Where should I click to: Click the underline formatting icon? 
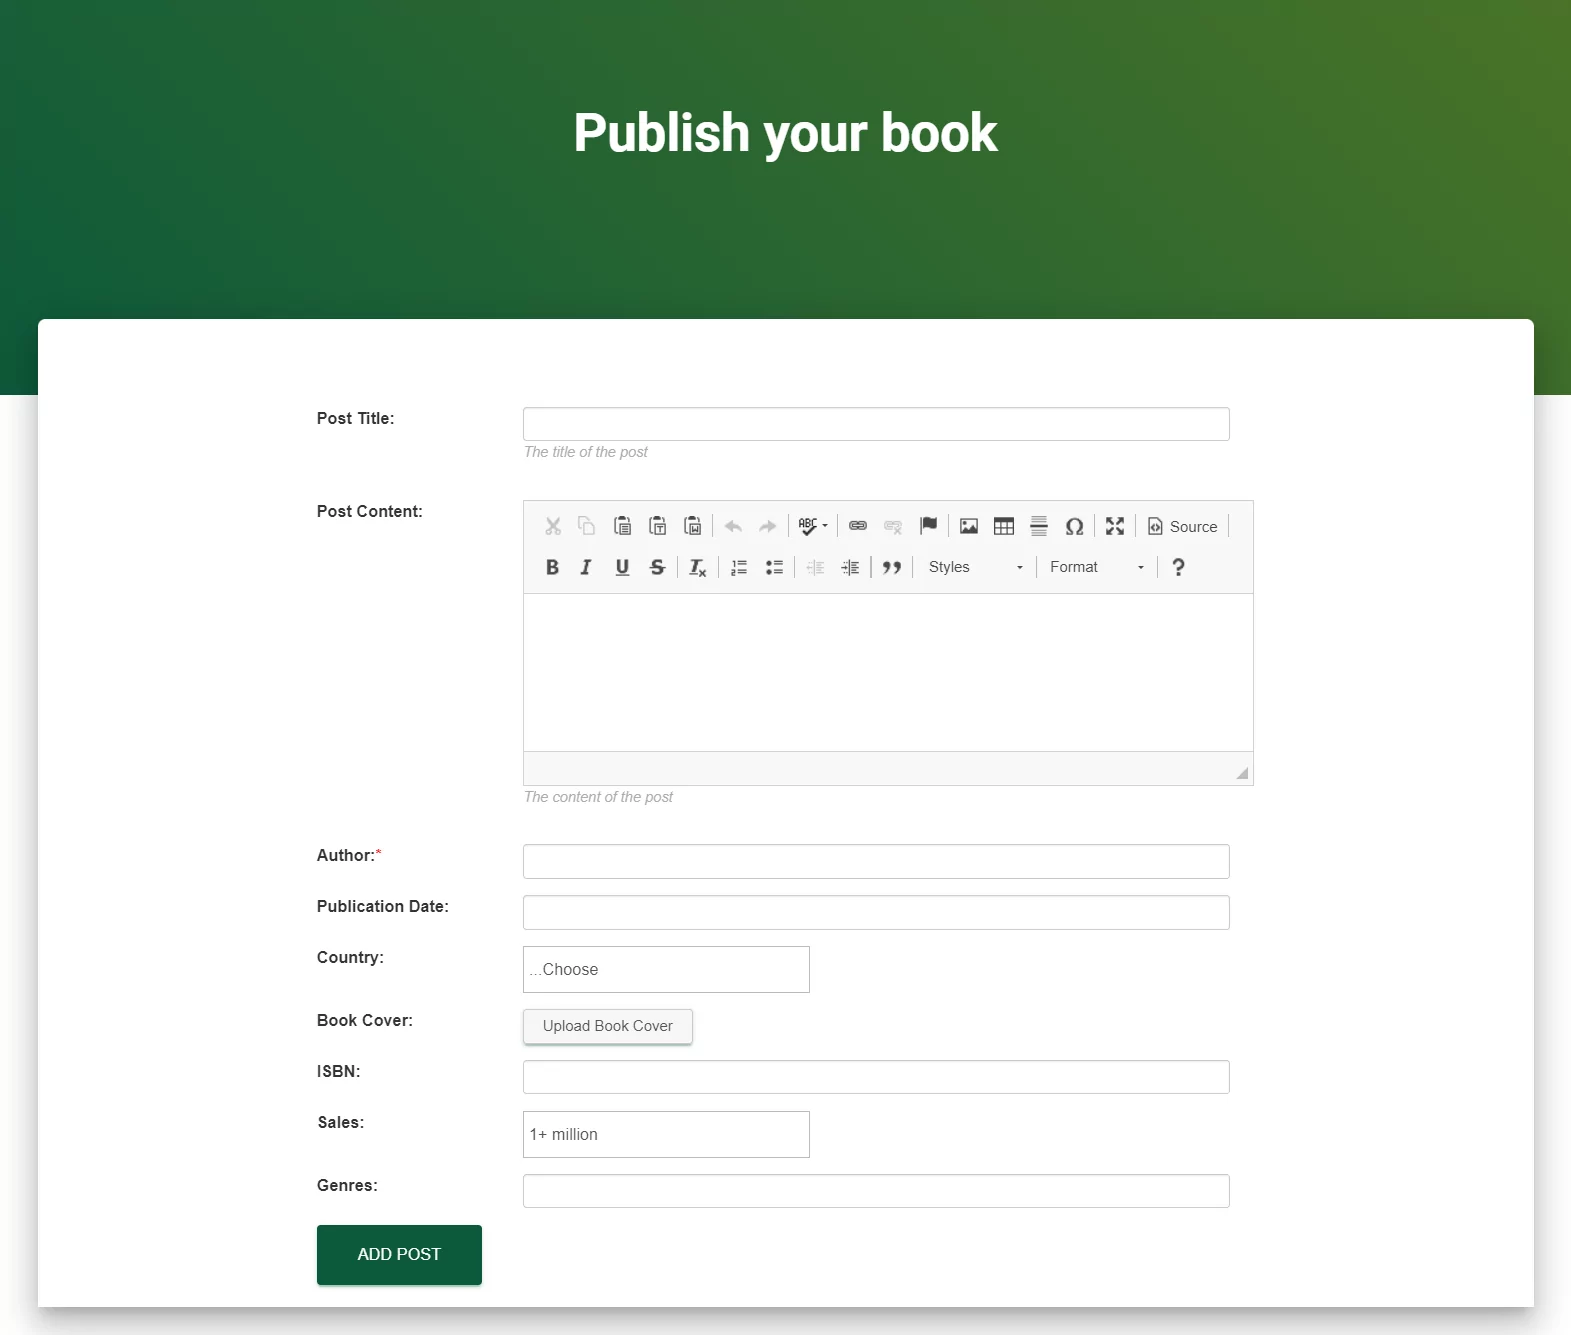[622, 567]
